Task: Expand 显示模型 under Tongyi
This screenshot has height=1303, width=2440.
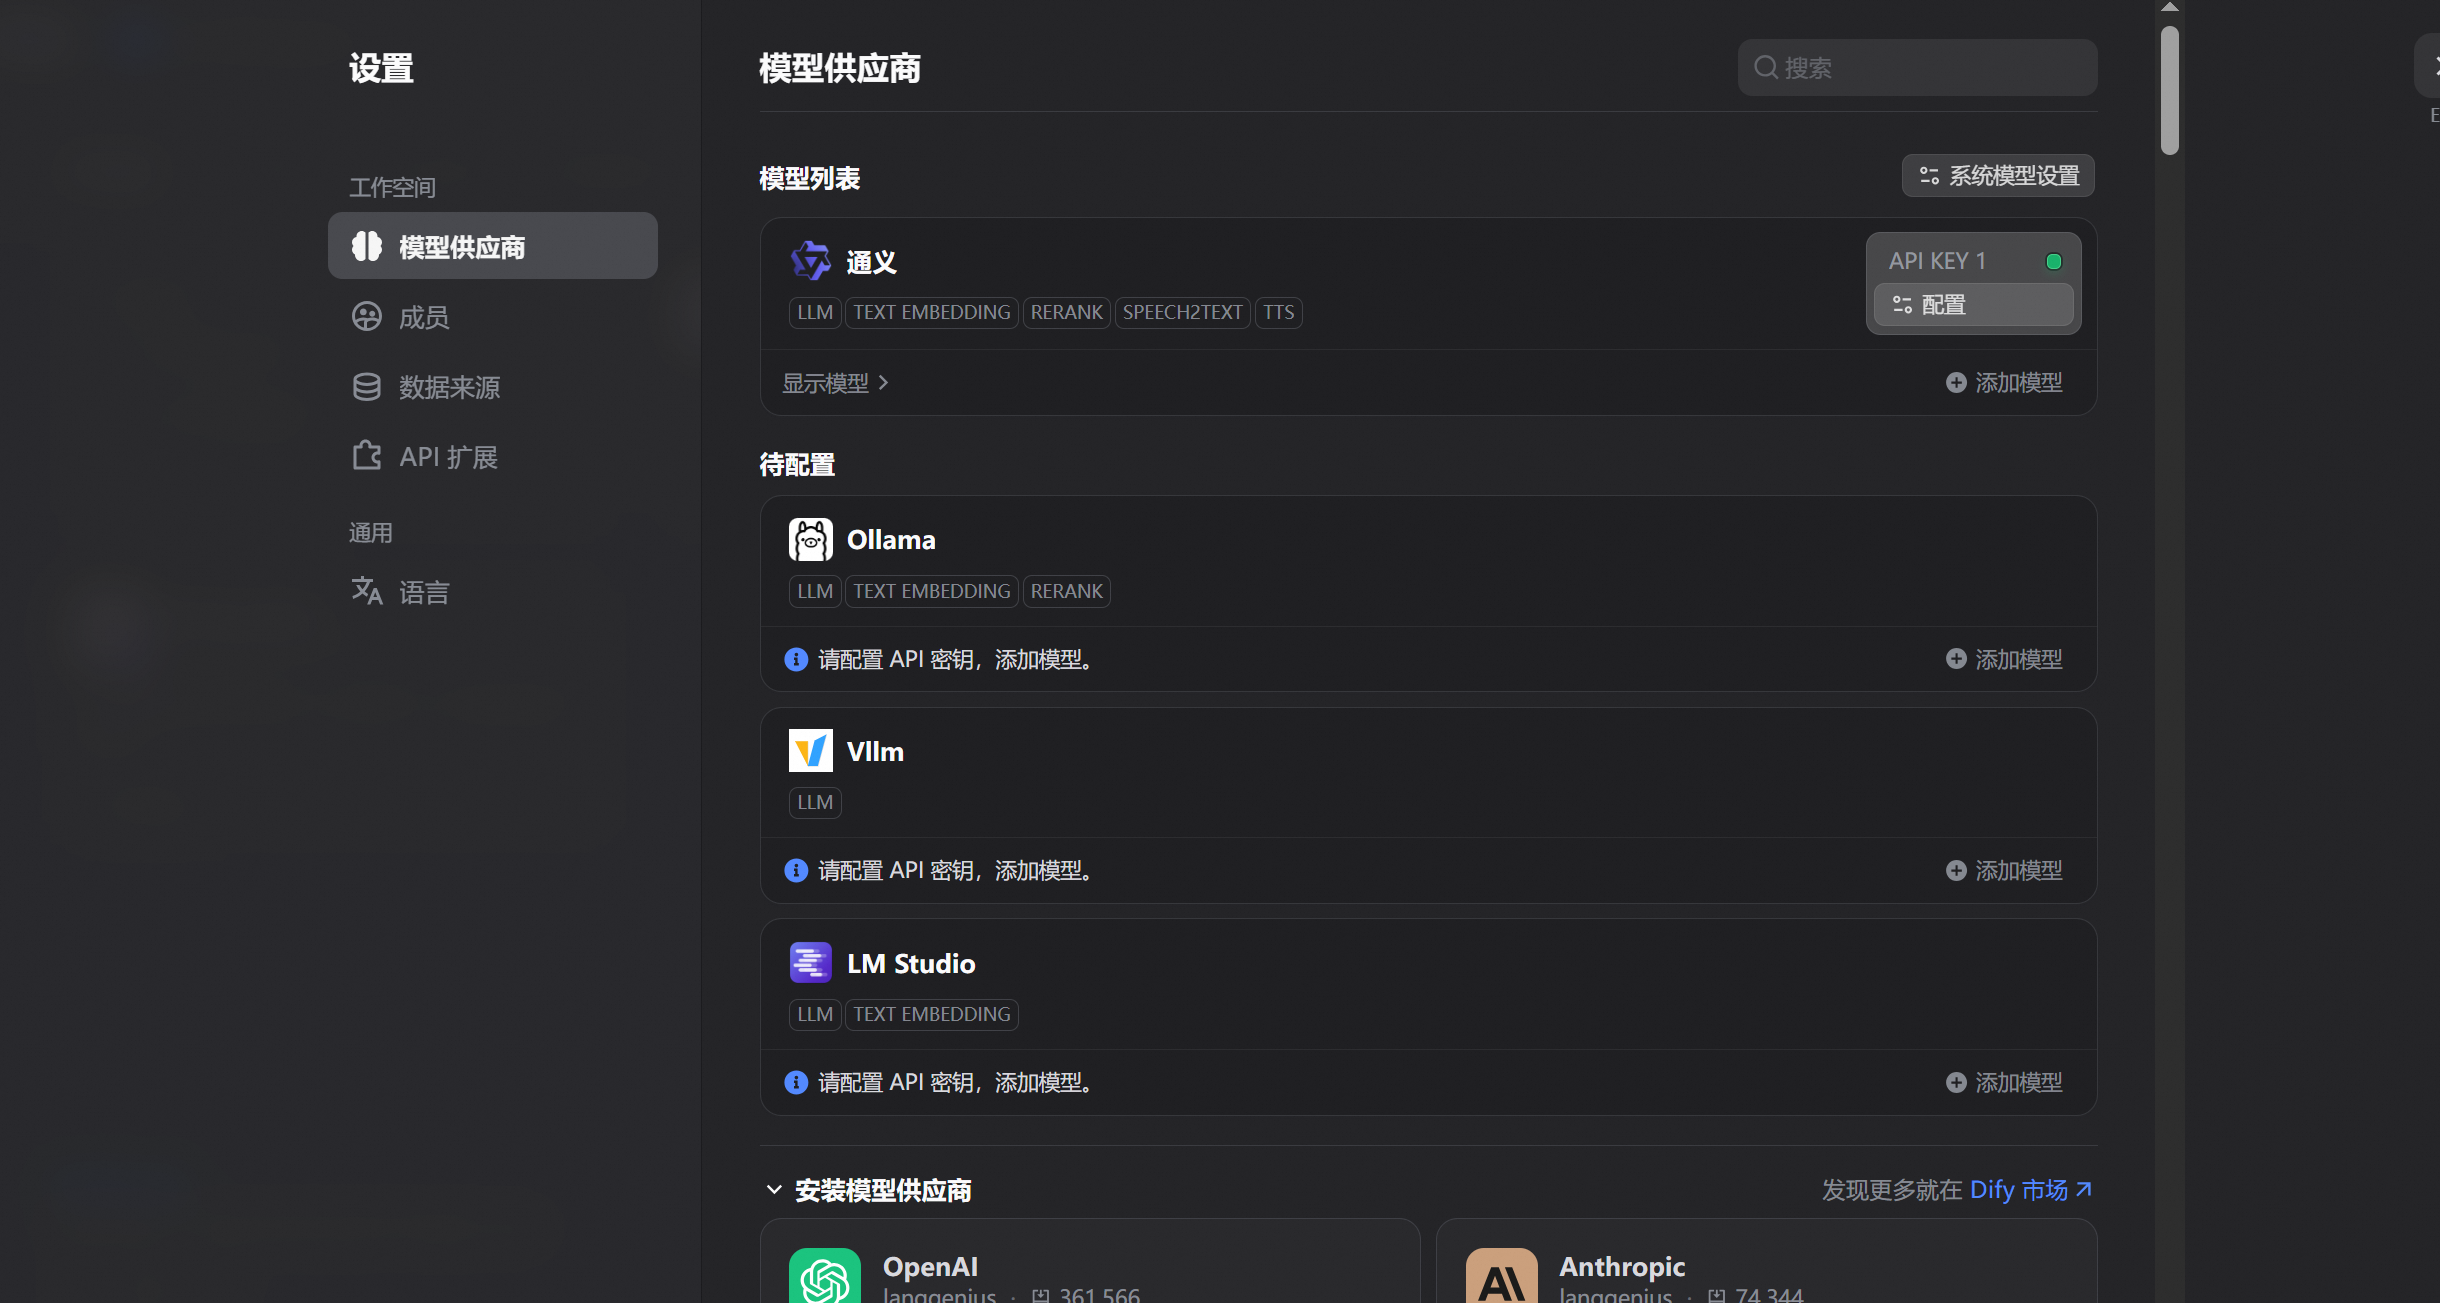Action: coord(835,383)
